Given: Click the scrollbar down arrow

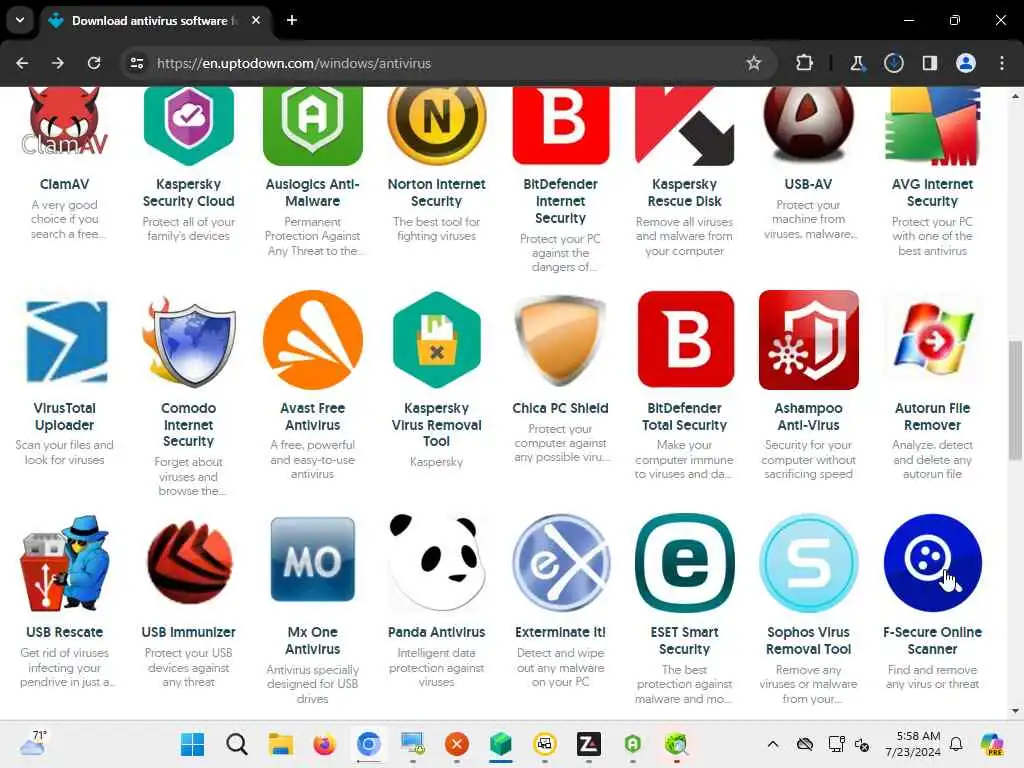Looking at the screenshot, I should point(1015,711).
